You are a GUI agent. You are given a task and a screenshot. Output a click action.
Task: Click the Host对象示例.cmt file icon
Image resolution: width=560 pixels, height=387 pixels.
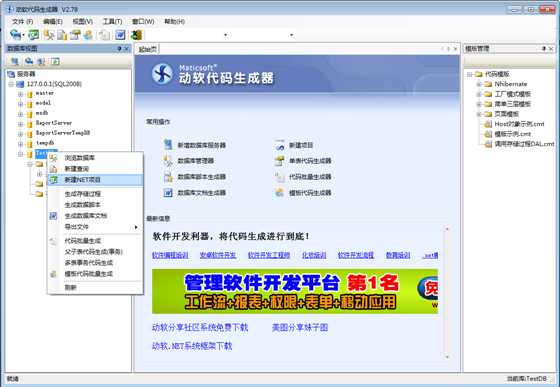click(x=488, y=124)
